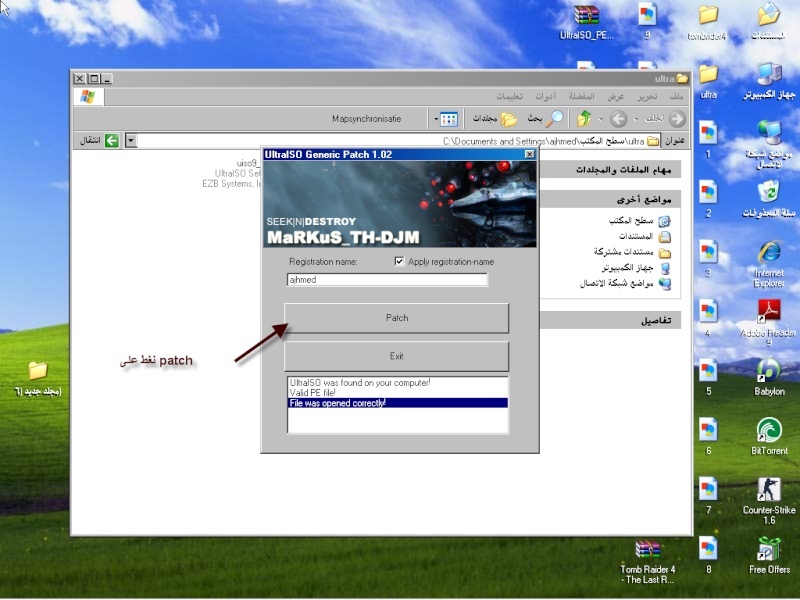Click the Exit button in the patch dialog
The height and width of the screenshot is (600, 800).
point(396,356)
